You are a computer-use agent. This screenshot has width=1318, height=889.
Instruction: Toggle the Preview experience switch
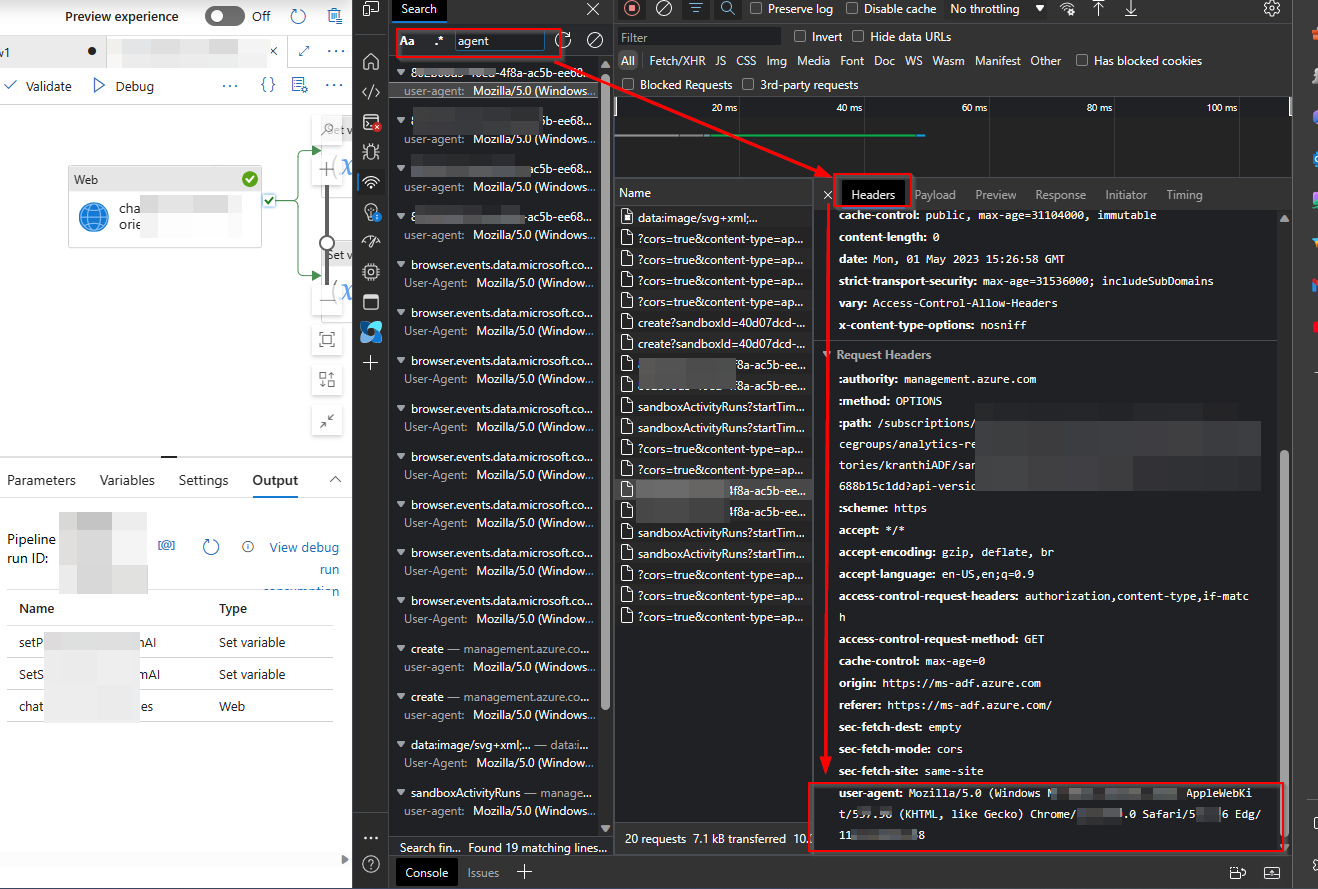(x=225, y=16)
